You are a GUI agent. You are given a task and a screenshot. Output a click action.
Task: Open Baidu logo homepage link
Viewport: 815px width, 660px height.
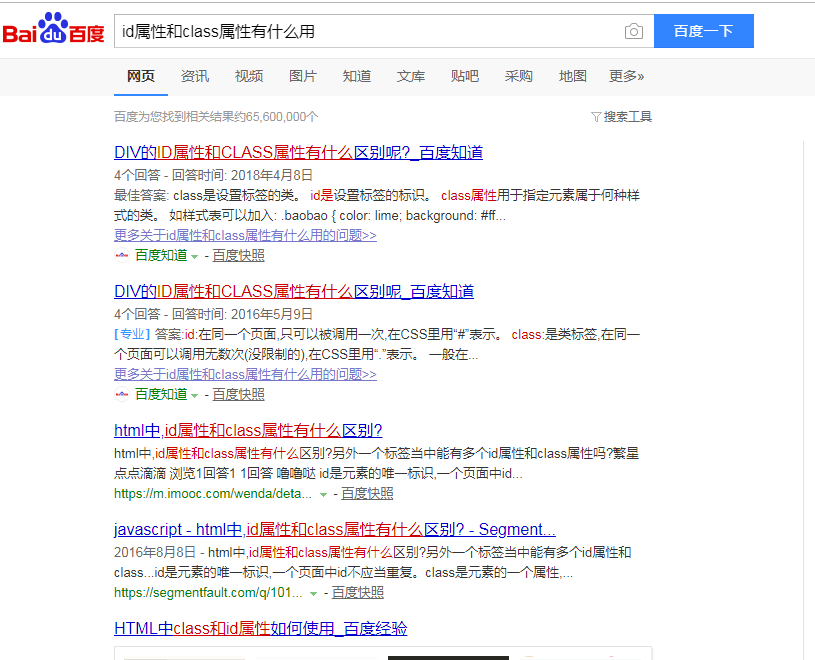point(53,30)
